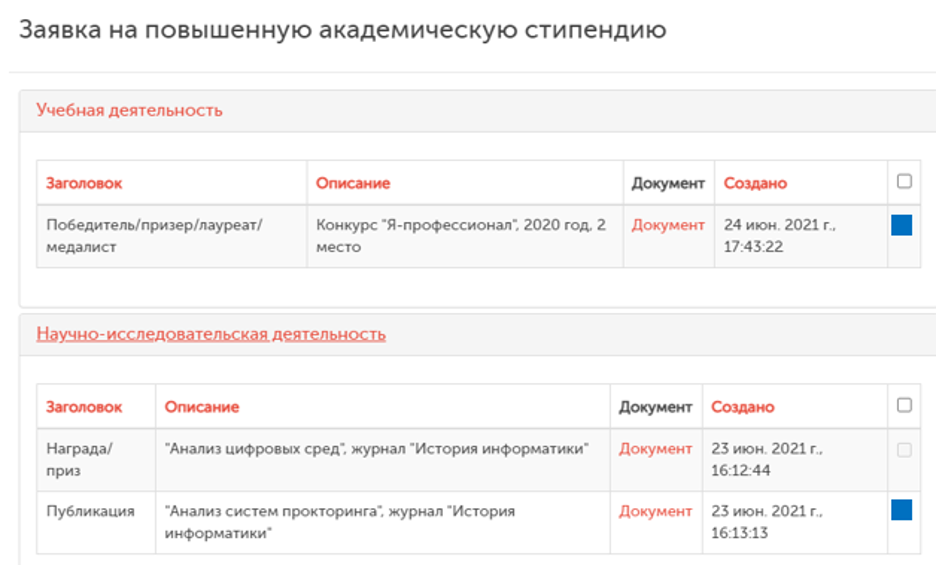Click the Заявка на повышенную академическую стипендию title
This screenshot has height=566, width=936.
point(343,30)
